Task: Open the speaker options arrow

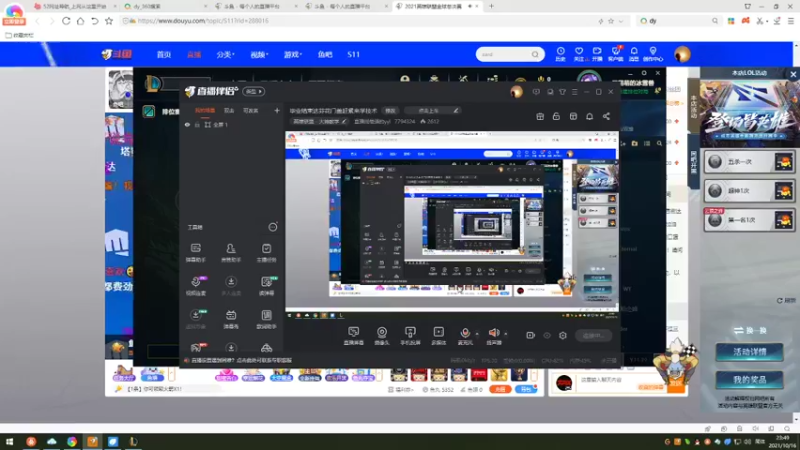Action: click(506, 334)
